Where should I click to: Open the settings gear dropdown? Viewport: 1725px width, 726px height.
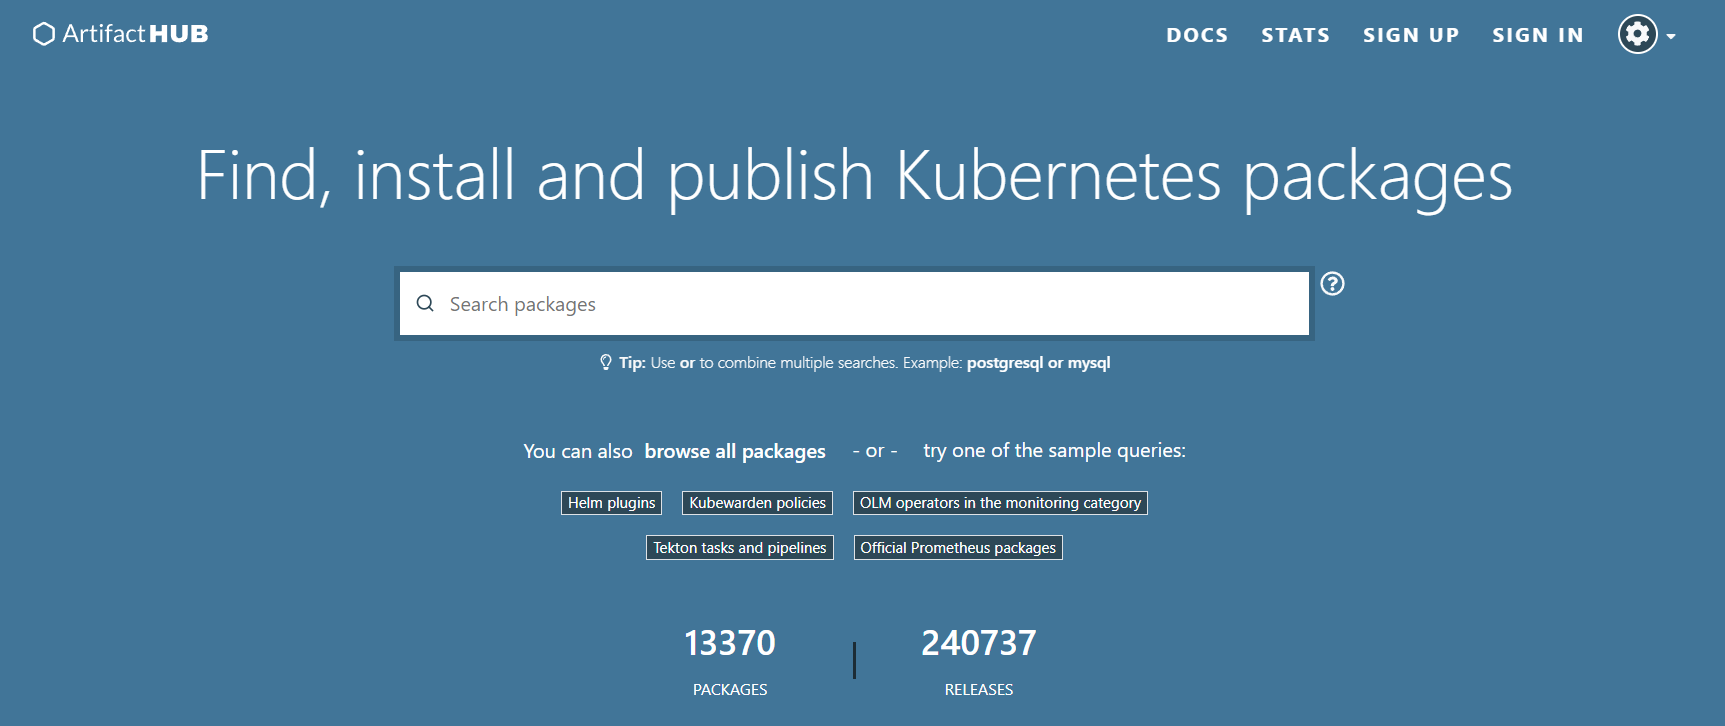pyautogui.click(x=1646, y=34)
